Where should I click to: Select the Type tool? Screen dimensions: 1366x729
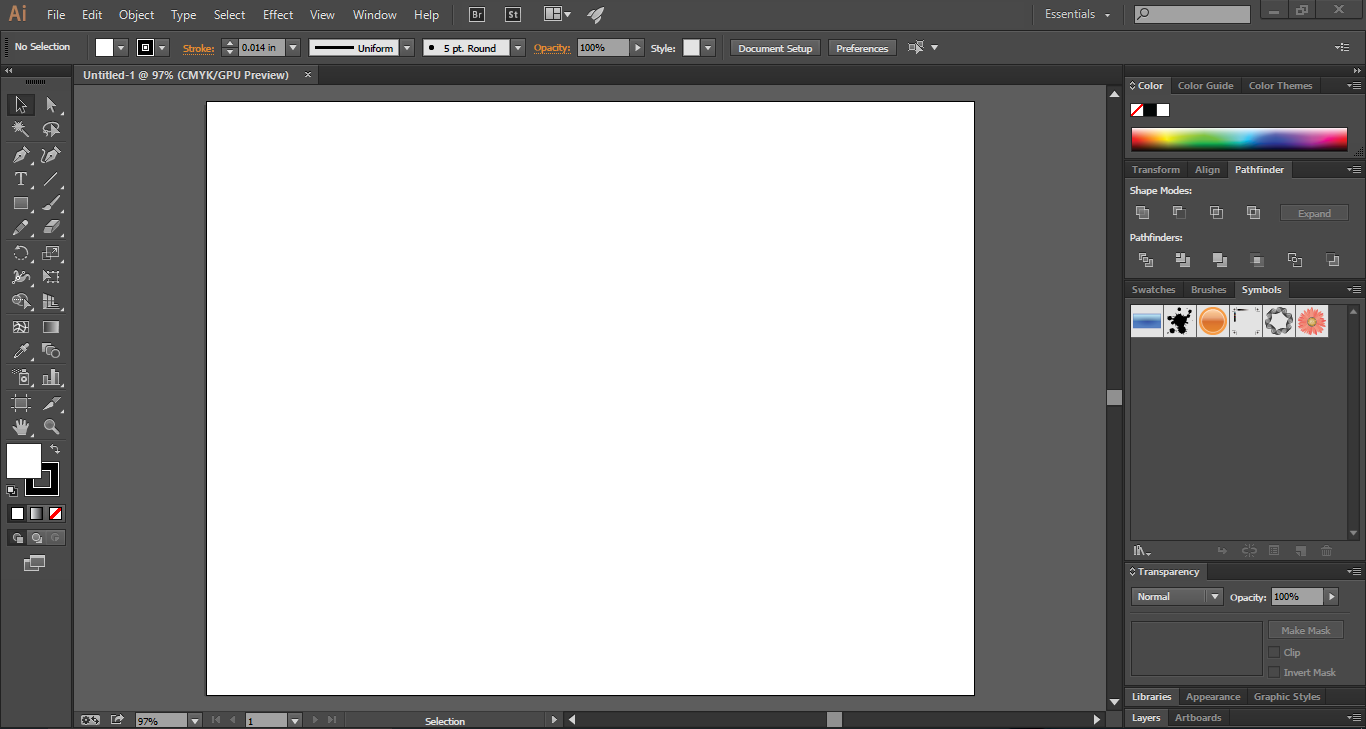click(21, 179)
